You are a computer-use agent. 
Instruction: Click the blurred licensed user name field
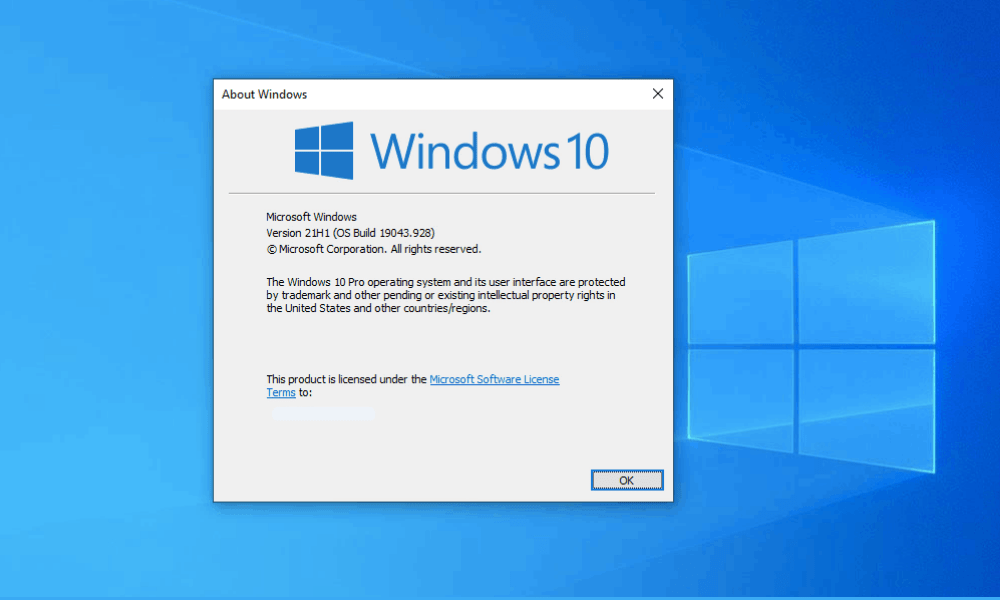coord(323,412)
